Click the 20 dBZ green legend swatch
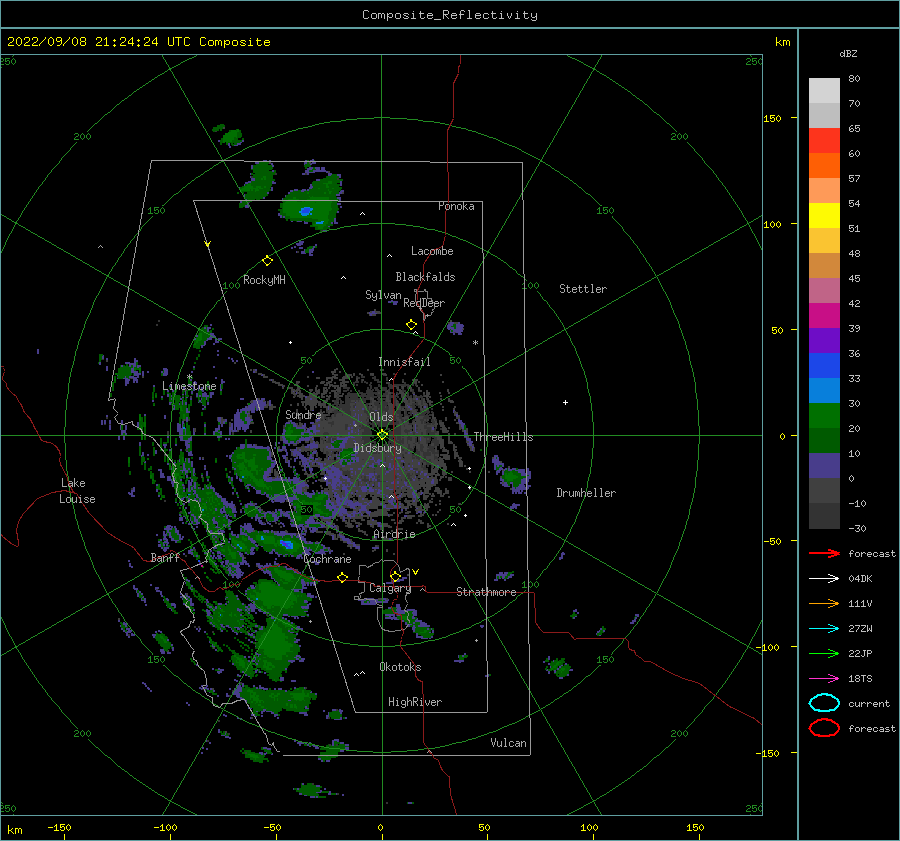Viewport: 900px width, 841px height. point(824,415)
